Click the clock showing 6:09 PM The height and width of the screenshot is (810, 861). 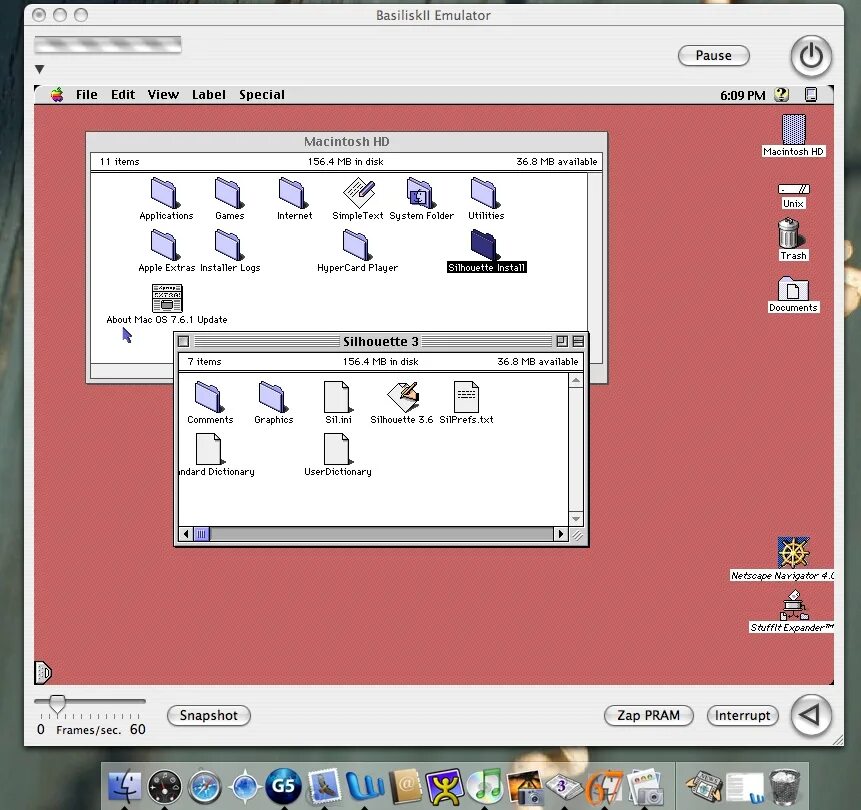pyautogui.click(x=742, y=95)
